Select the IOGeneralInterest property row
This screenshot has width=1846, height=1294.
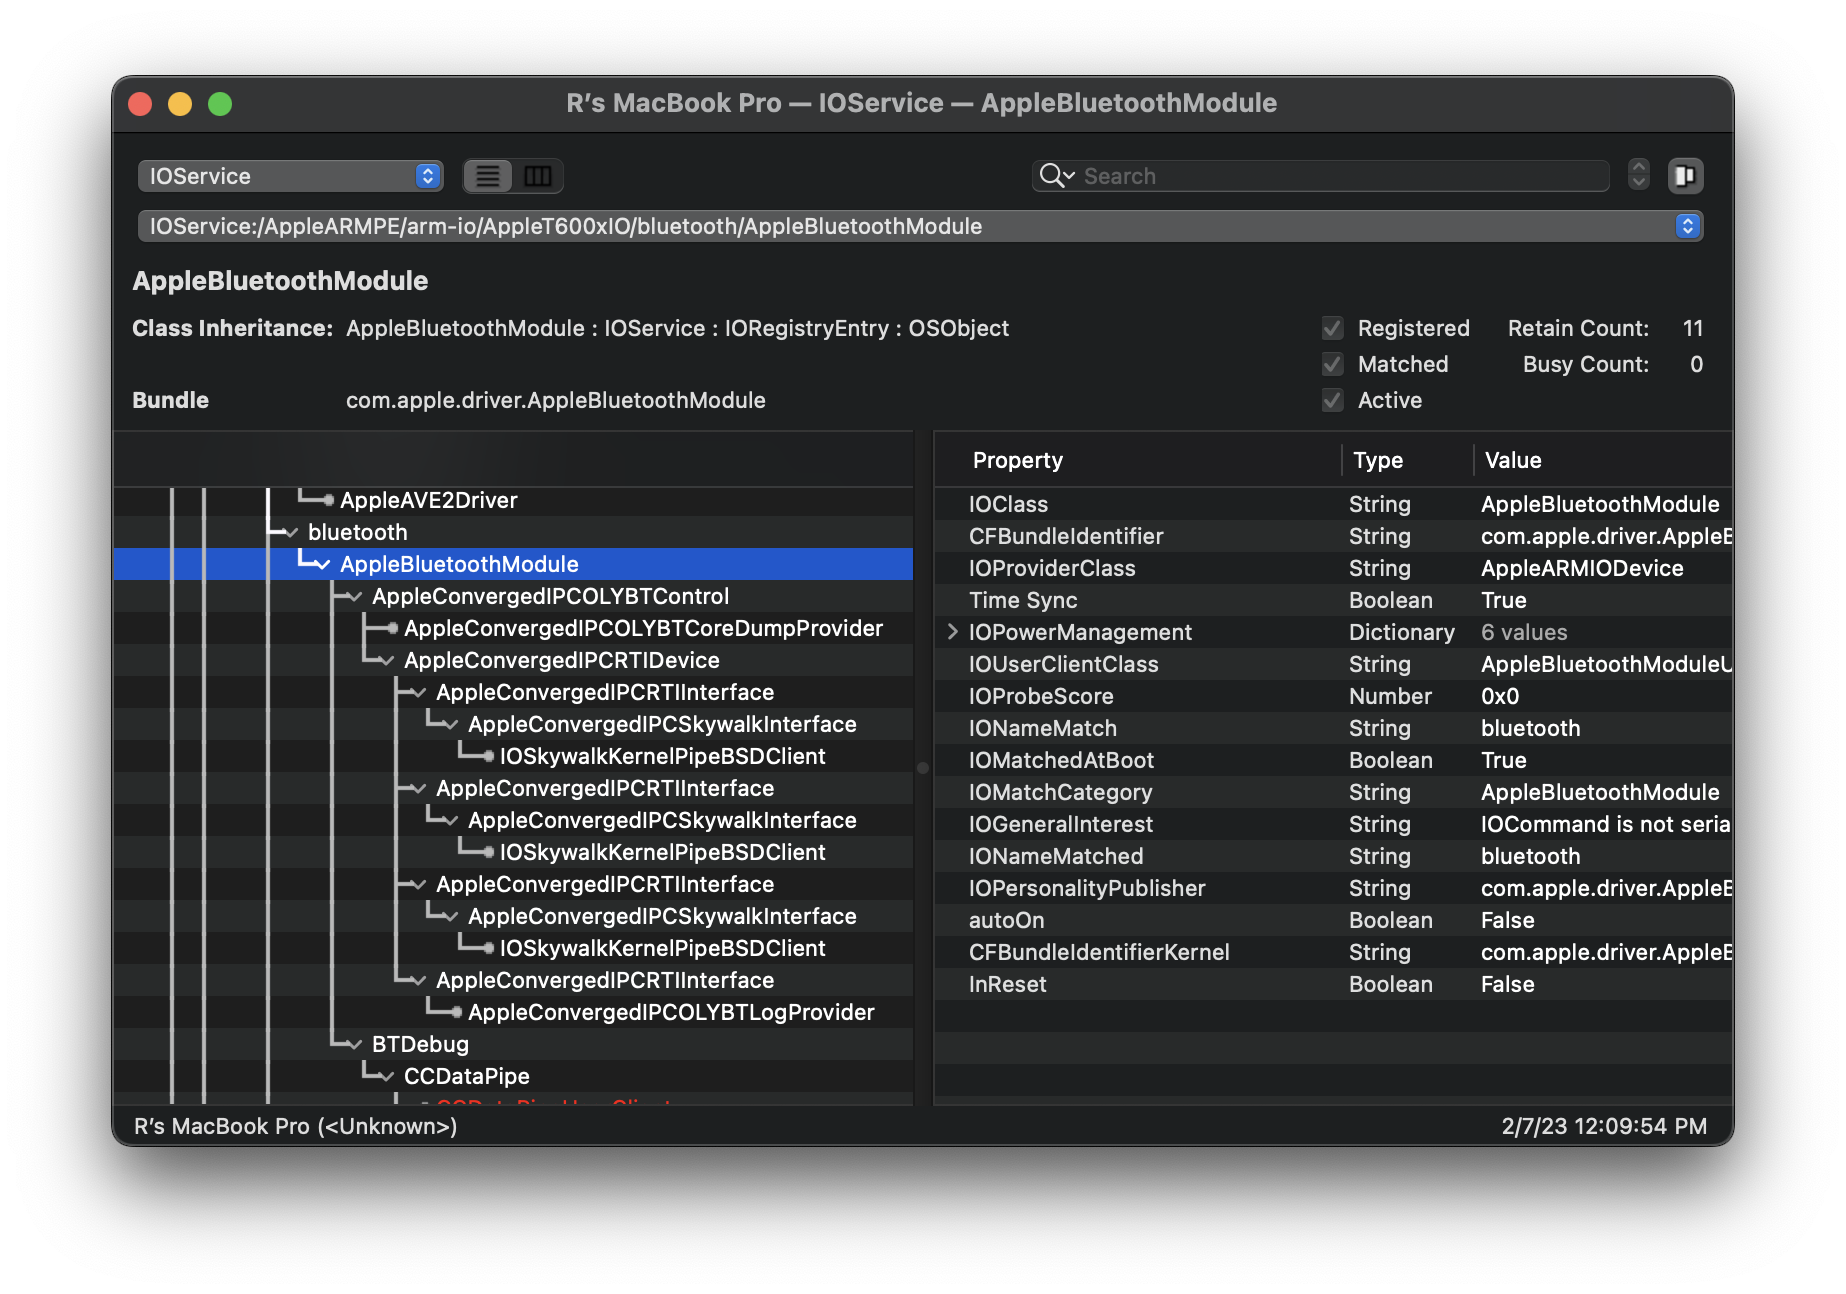1333,824
